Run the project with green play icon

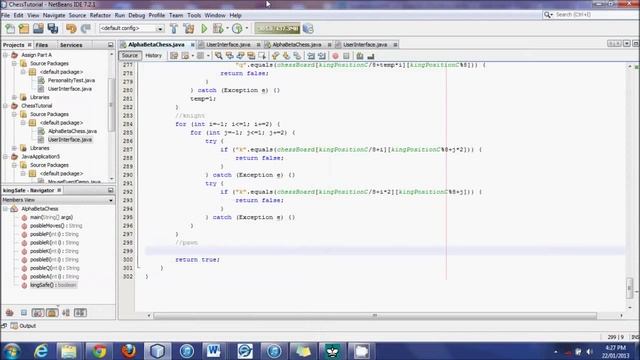click(x=204, y=29)
